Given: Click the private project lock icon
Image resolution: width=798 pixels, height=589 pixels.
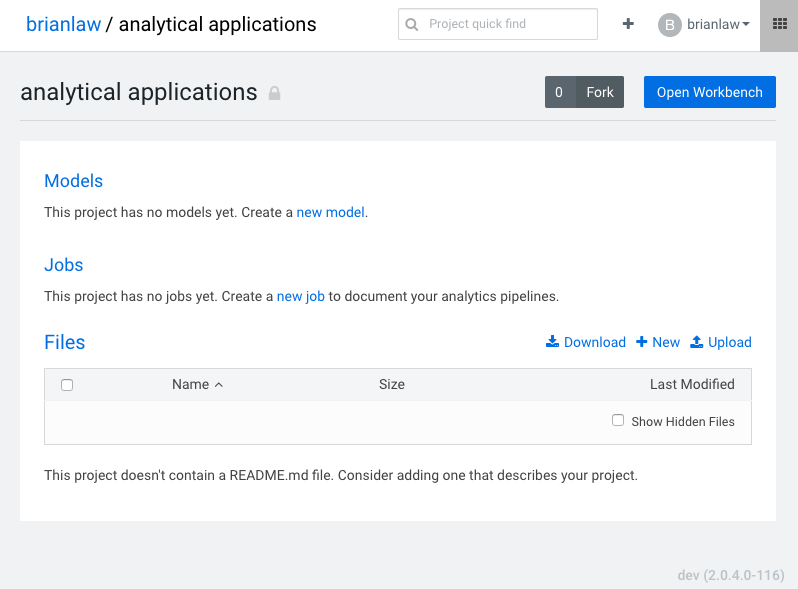Looking at the screenshot, I should point(274,93).
